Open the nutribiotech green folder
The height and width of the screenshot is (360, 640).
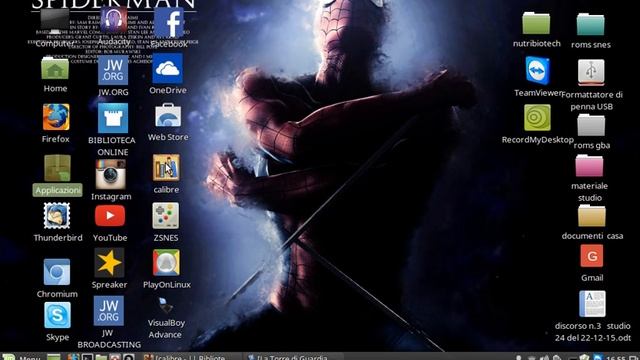click(x=536, y=24)
